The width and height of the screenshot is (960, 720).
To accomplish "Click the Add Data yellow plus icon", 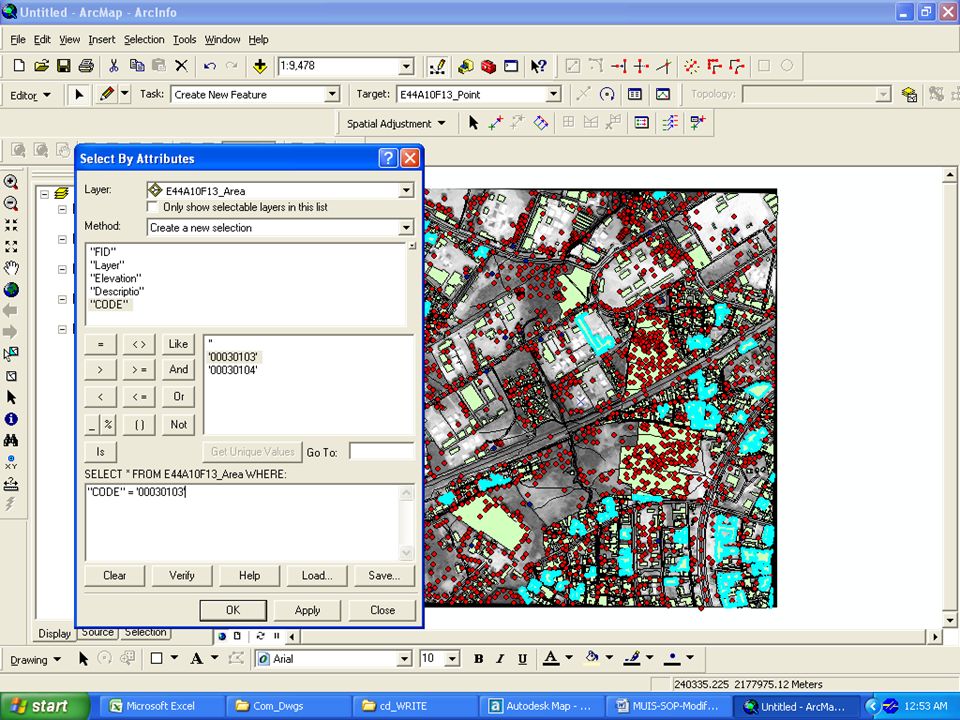I will (260, 66).
